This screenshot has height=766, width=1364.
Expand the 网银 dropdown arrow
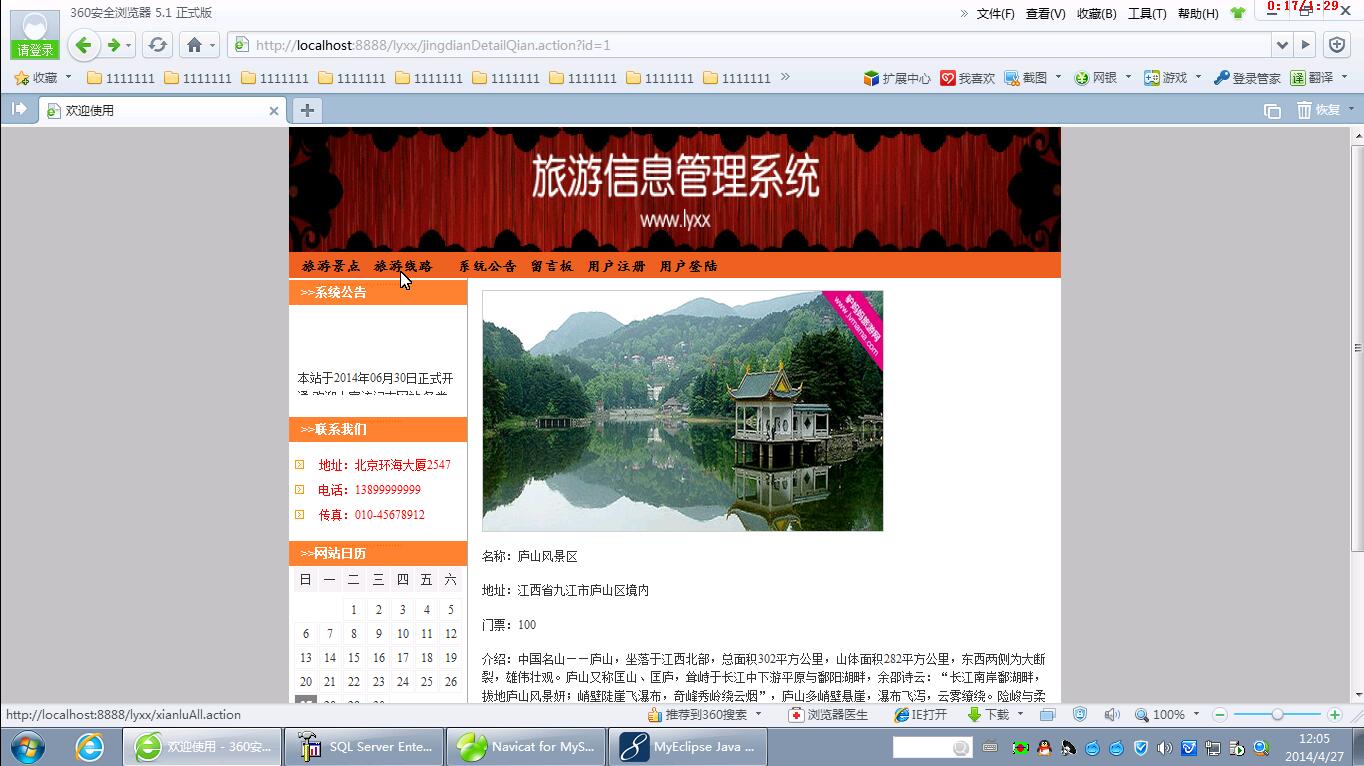1128,77
